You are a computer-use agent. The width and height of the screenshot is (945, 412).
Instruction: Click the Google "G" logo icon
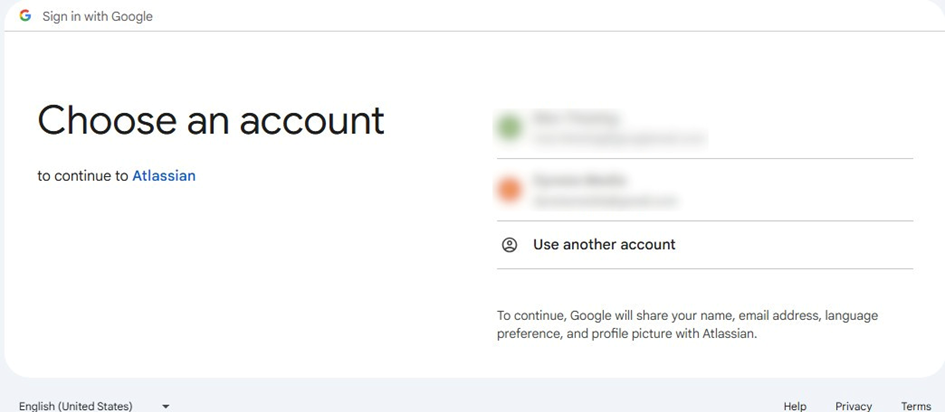[25, 16]
